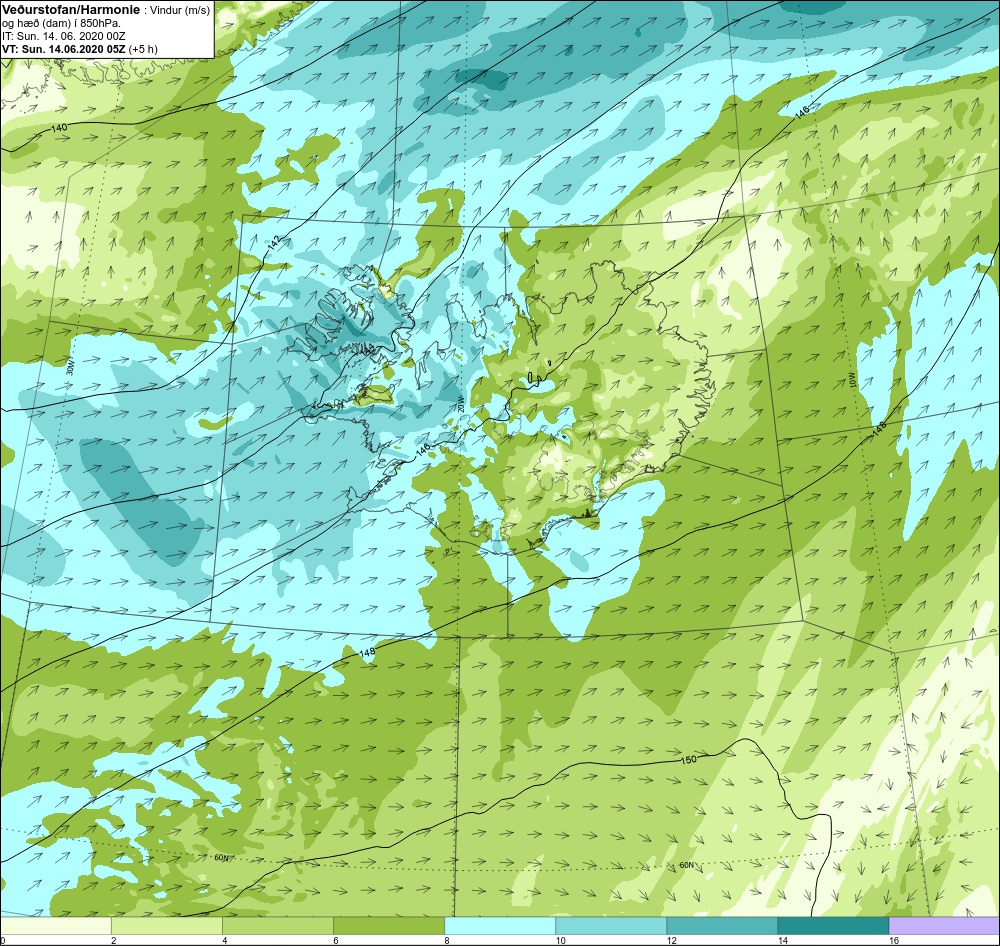Click the 12–14 m/s teal legend swatch
The height and width of the screenshot is (946, 1000).
coord(722,926)
